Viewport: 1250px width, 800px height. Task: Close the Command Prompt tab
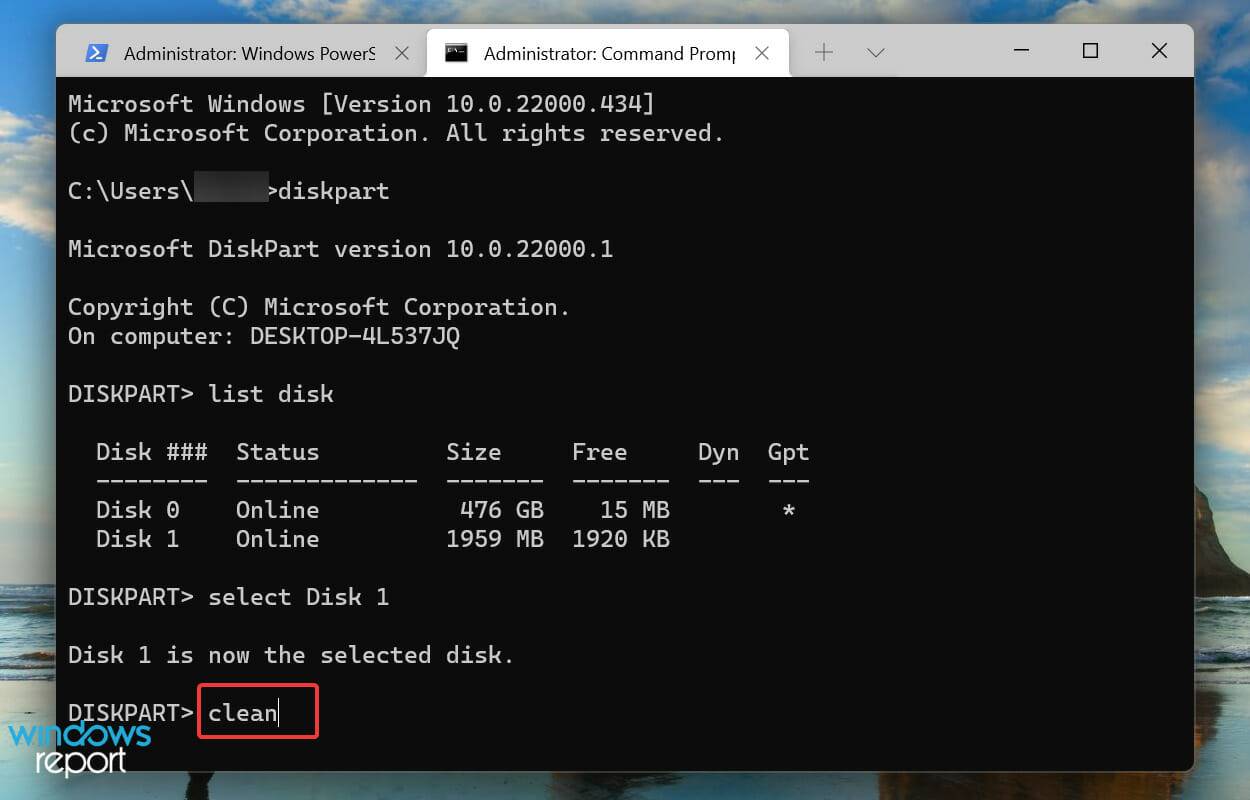763,52
